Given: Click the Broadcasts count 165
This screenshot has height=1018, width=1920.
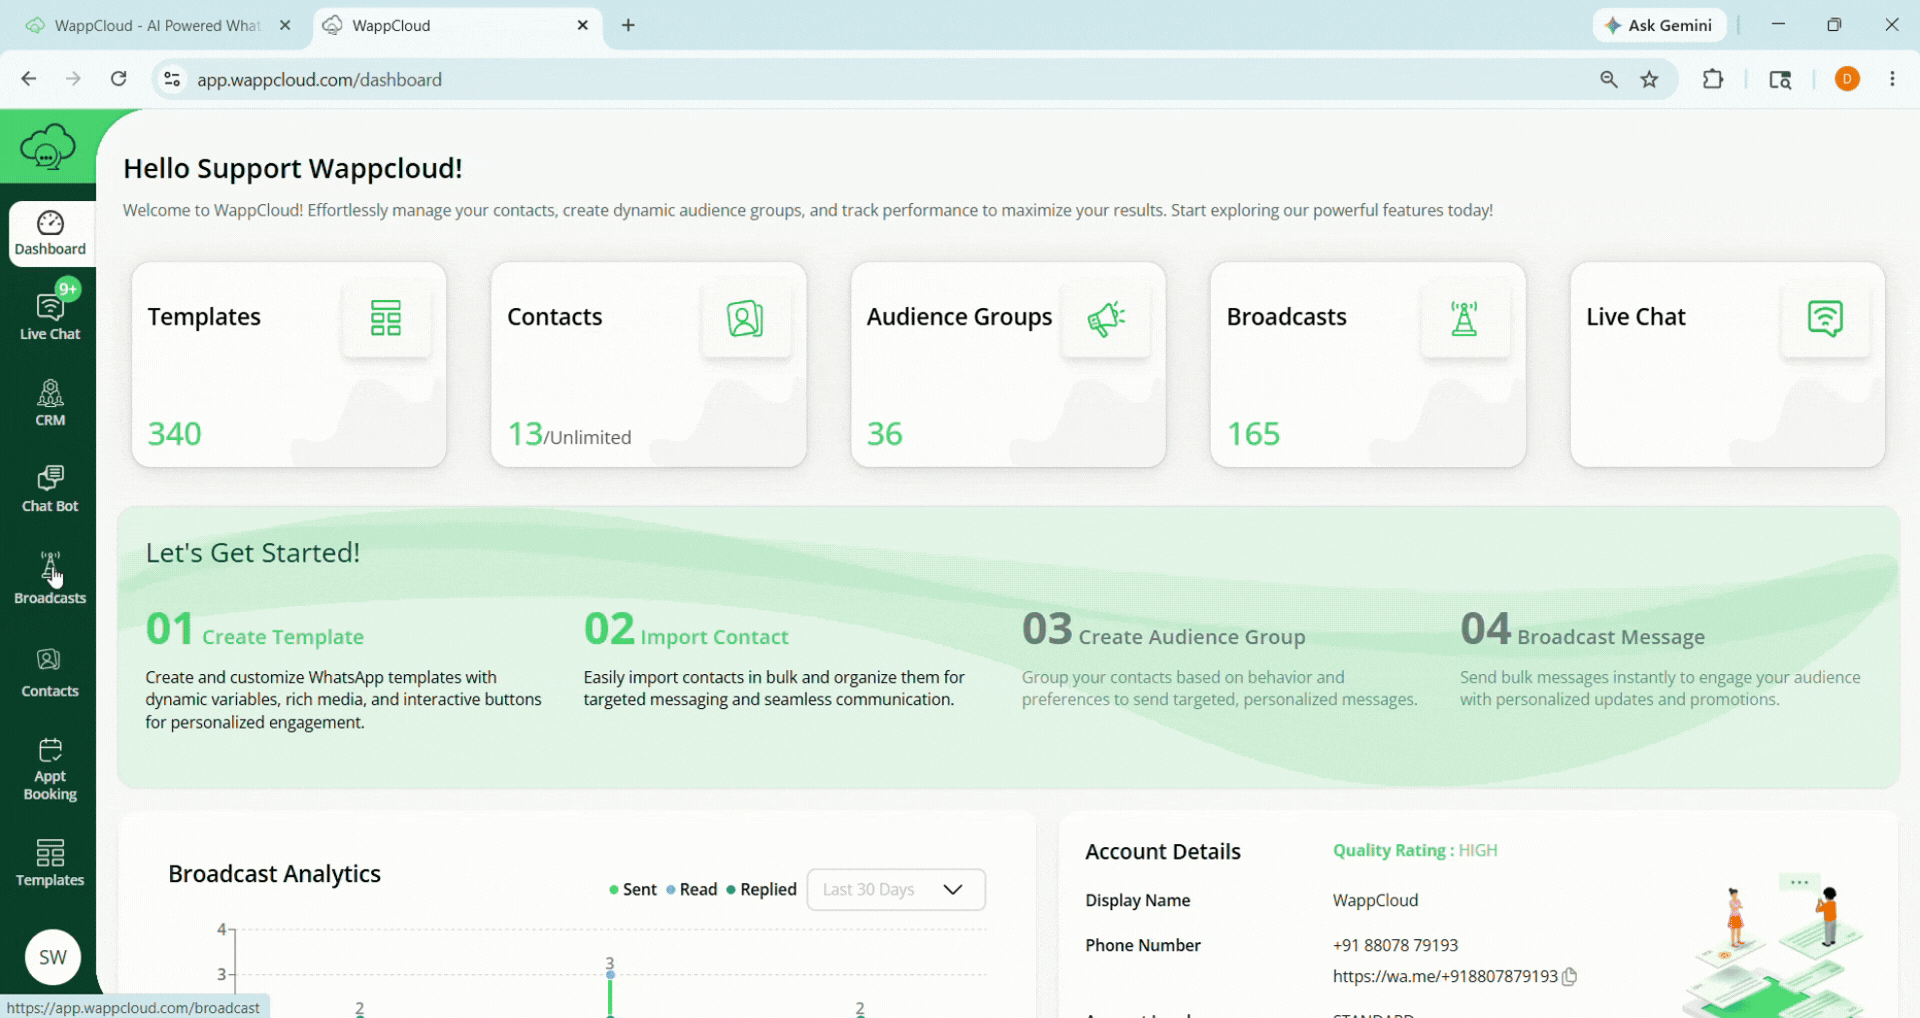Looking at the screenshot, I should pyautogui.click(x=1254, y=434).
